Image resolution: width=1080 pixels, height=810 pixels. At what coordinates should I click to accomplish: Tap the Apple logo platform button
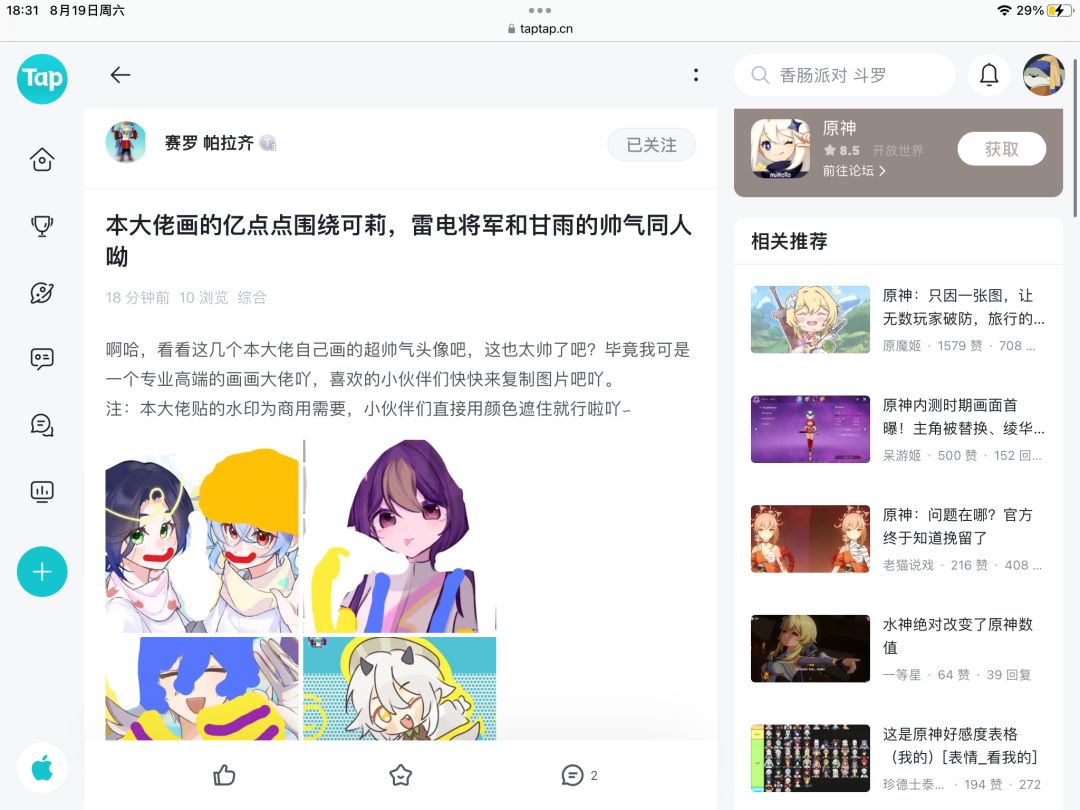point(42,768)
